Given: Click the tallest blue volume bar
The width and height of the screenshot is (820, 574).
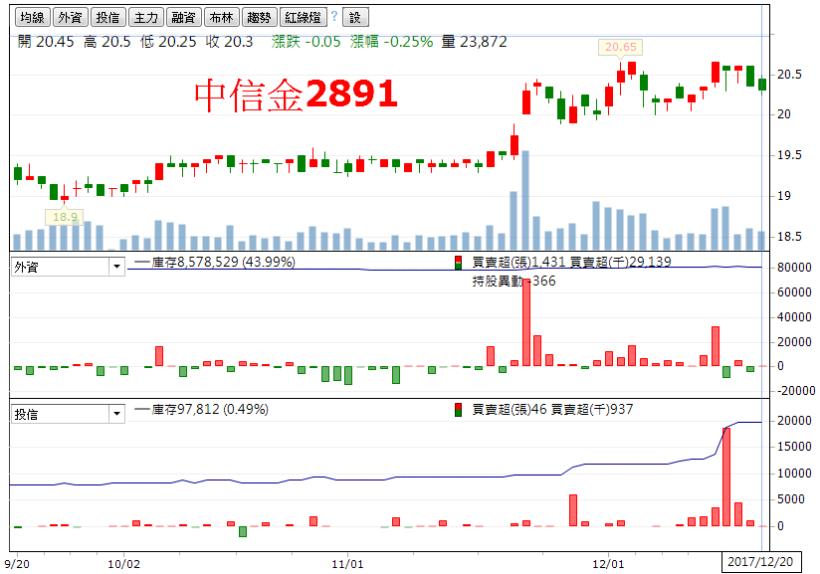Looking at the screenshot, I should 525,200.
